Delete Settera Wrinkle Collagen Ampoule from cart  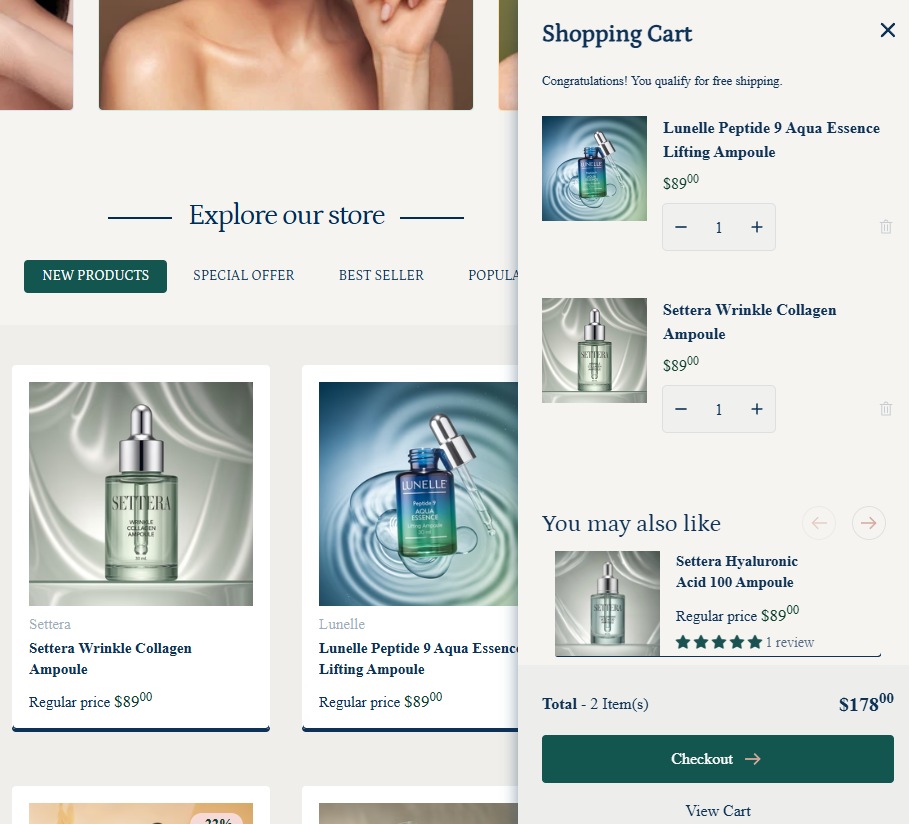tap(886, 409)
